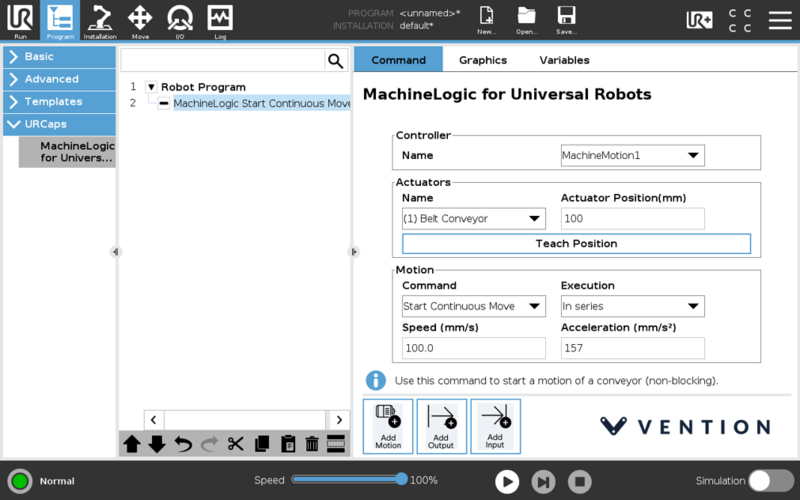
Task: Open the hamburger menu
Action: 780,20
